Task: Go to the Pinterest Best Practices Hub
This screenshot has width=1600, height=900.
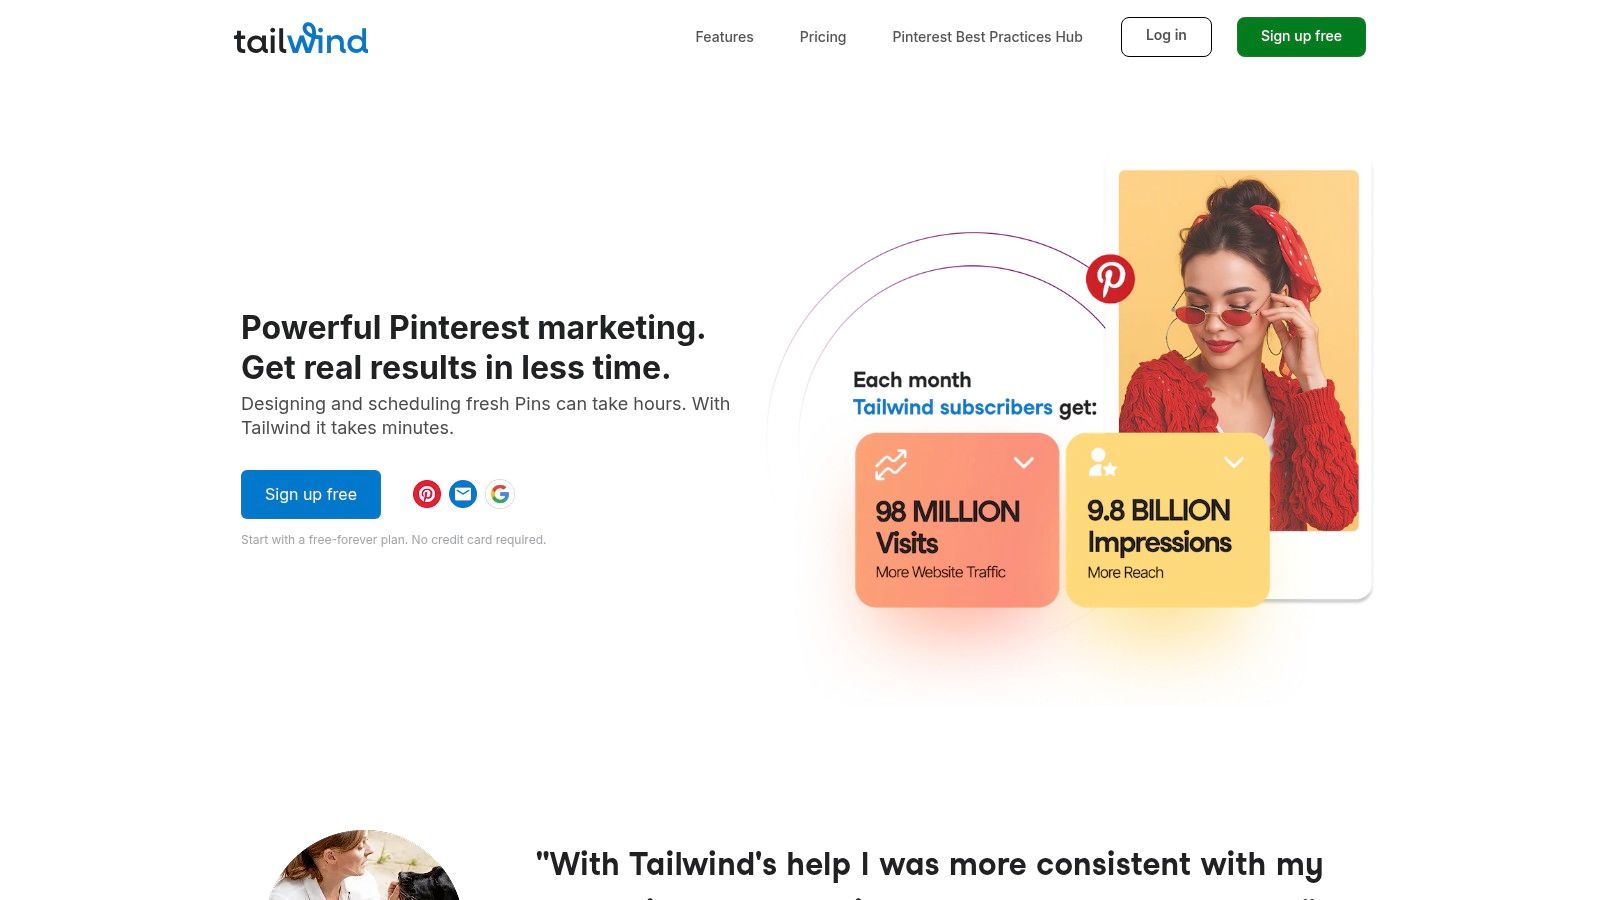Action: pos(987,37)
